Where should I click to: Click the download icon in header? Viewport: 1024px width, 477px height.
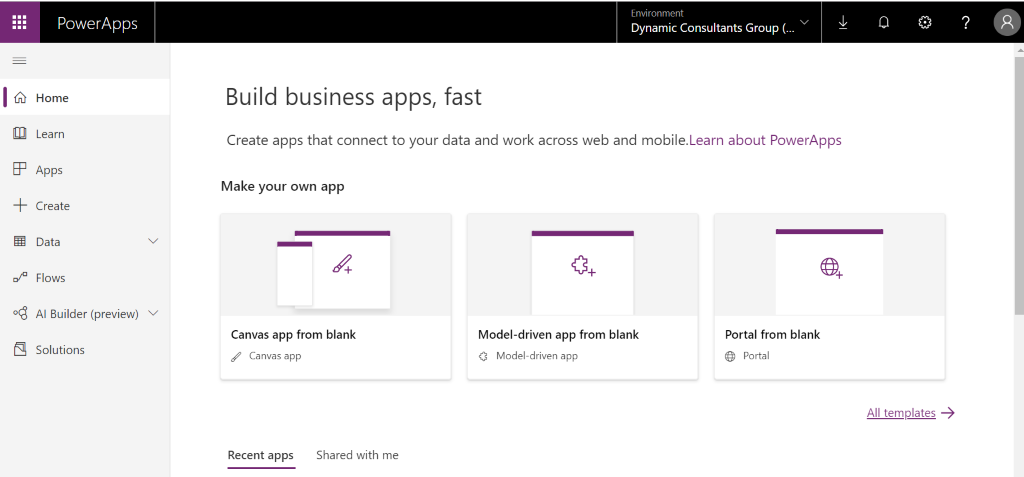(x=843, y=22)
